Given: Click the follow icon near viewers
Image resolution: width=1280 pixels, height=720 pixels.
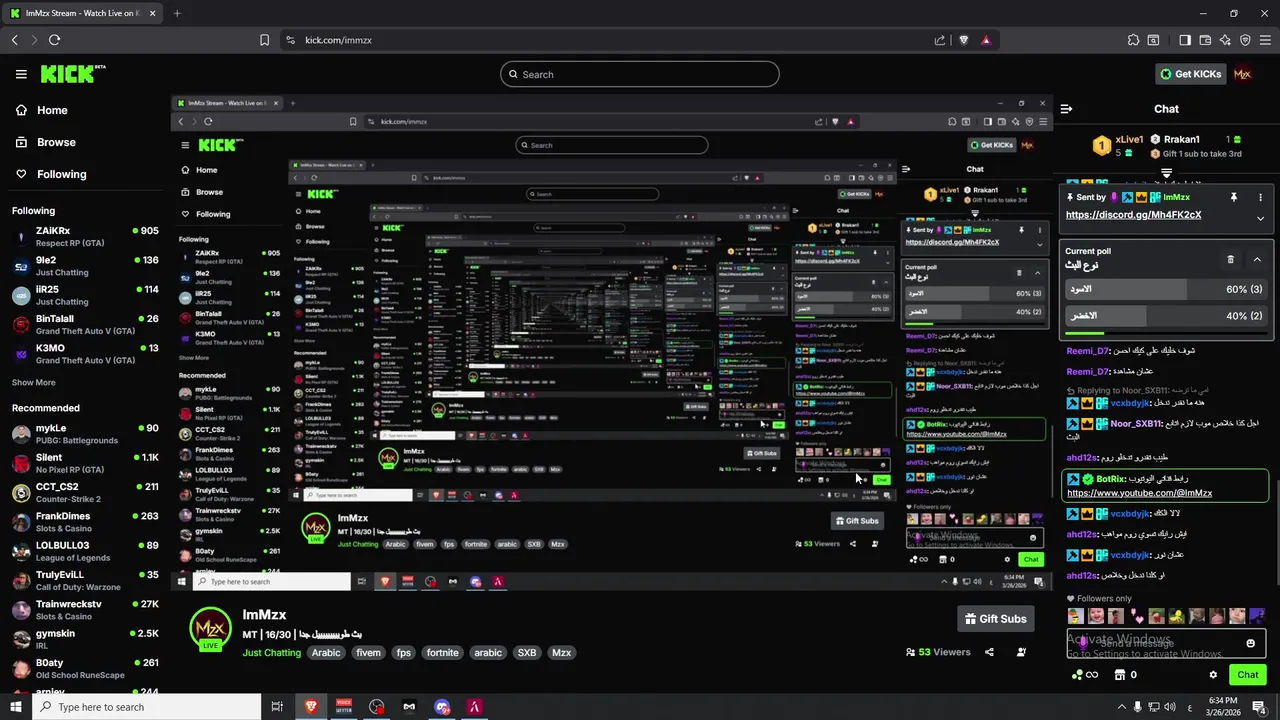Looking at the screenshot, I should click(x=1021, y=652).
